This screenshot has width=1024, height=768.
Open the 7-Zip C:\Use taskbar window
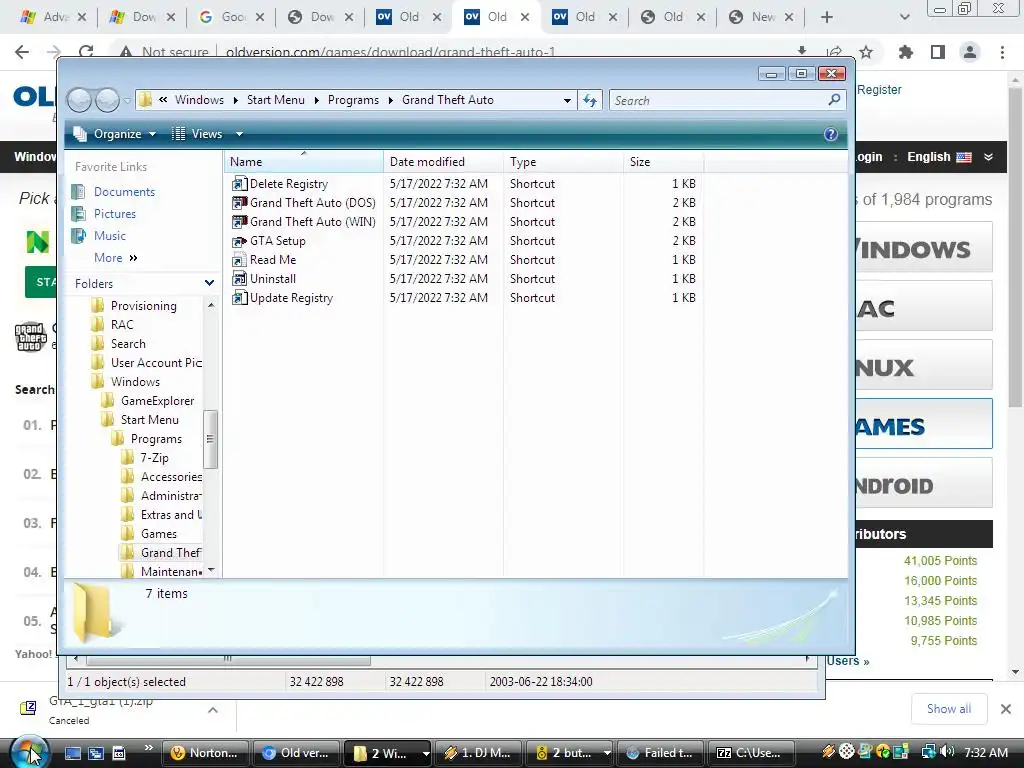(751, 753)
